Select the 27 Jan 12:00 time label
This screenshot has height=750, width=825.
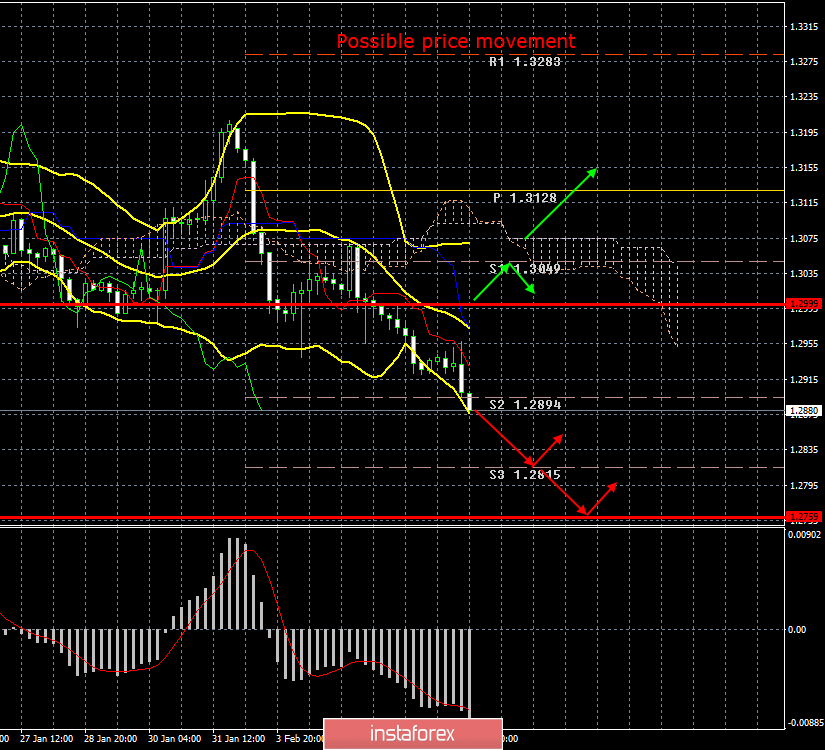pyautogui.click(x=46, y=740)
